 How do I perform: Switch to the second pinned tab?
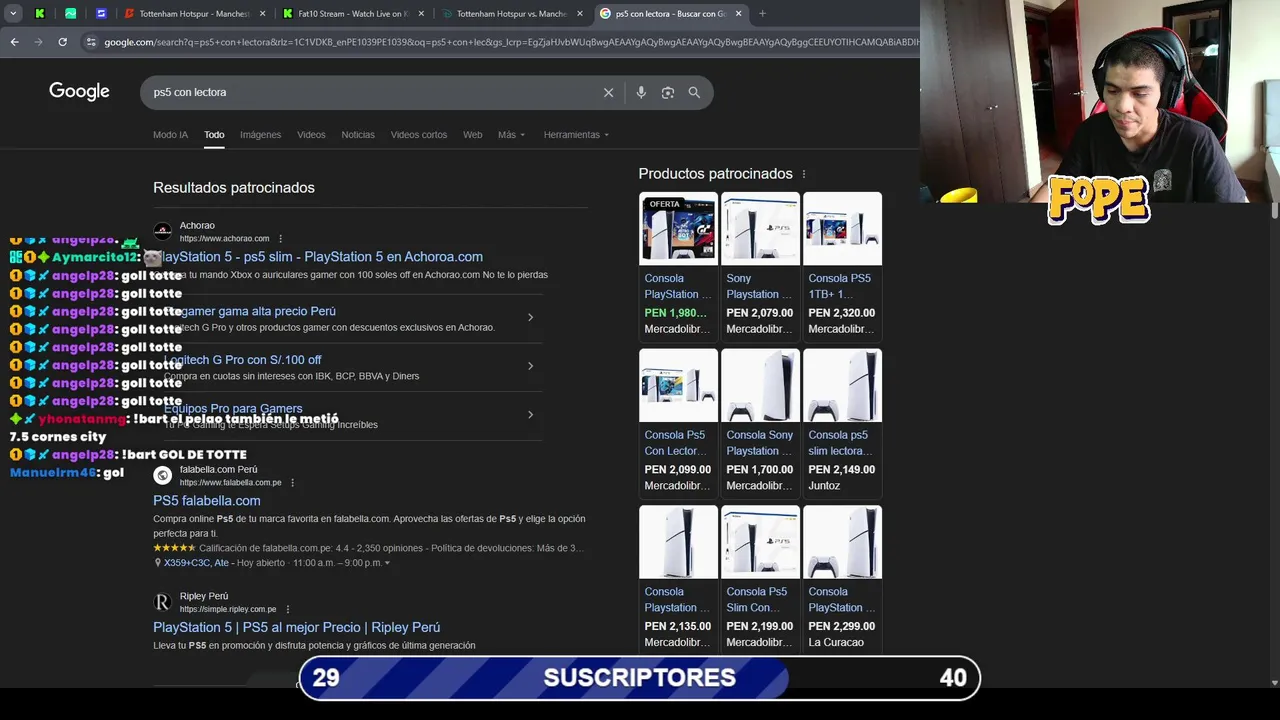tap(70, 14)
